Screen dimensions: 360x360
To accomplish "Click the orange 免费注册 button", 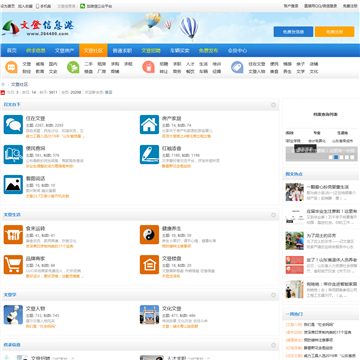I will coord(334,32).
